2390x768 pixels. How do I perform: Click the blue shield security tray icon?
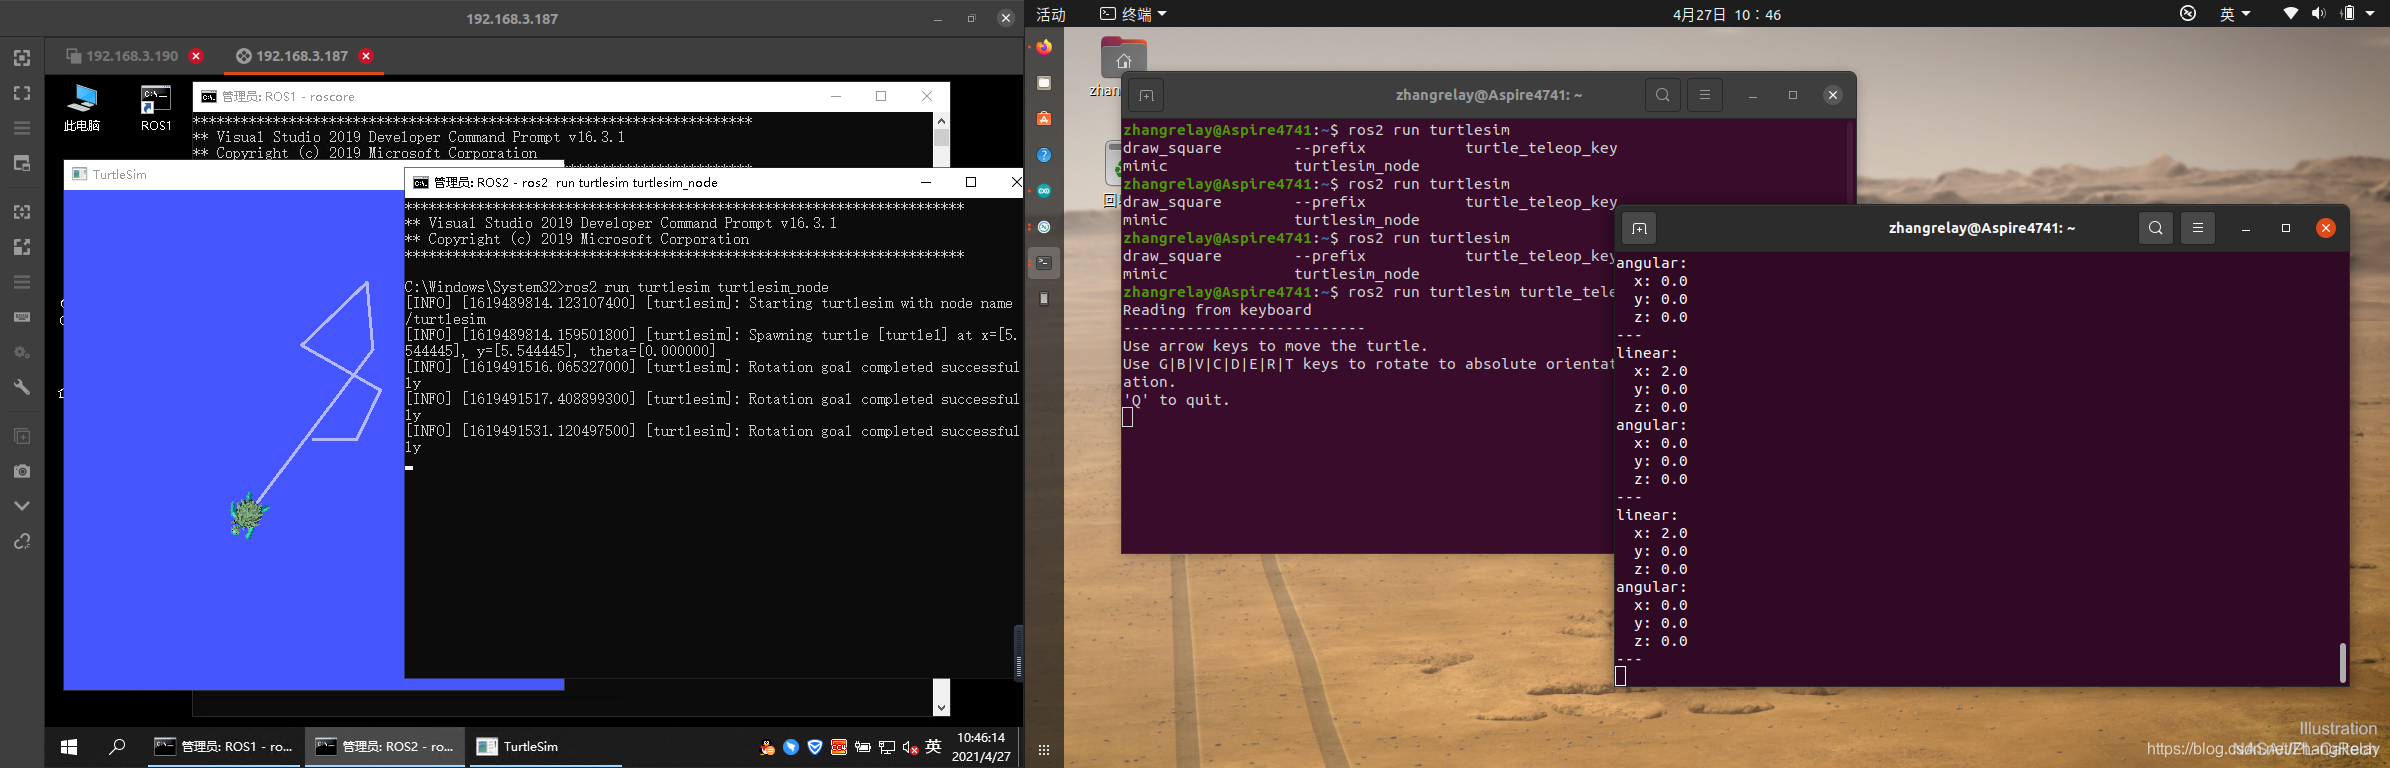pyautogui.click(x=815, y=747)
